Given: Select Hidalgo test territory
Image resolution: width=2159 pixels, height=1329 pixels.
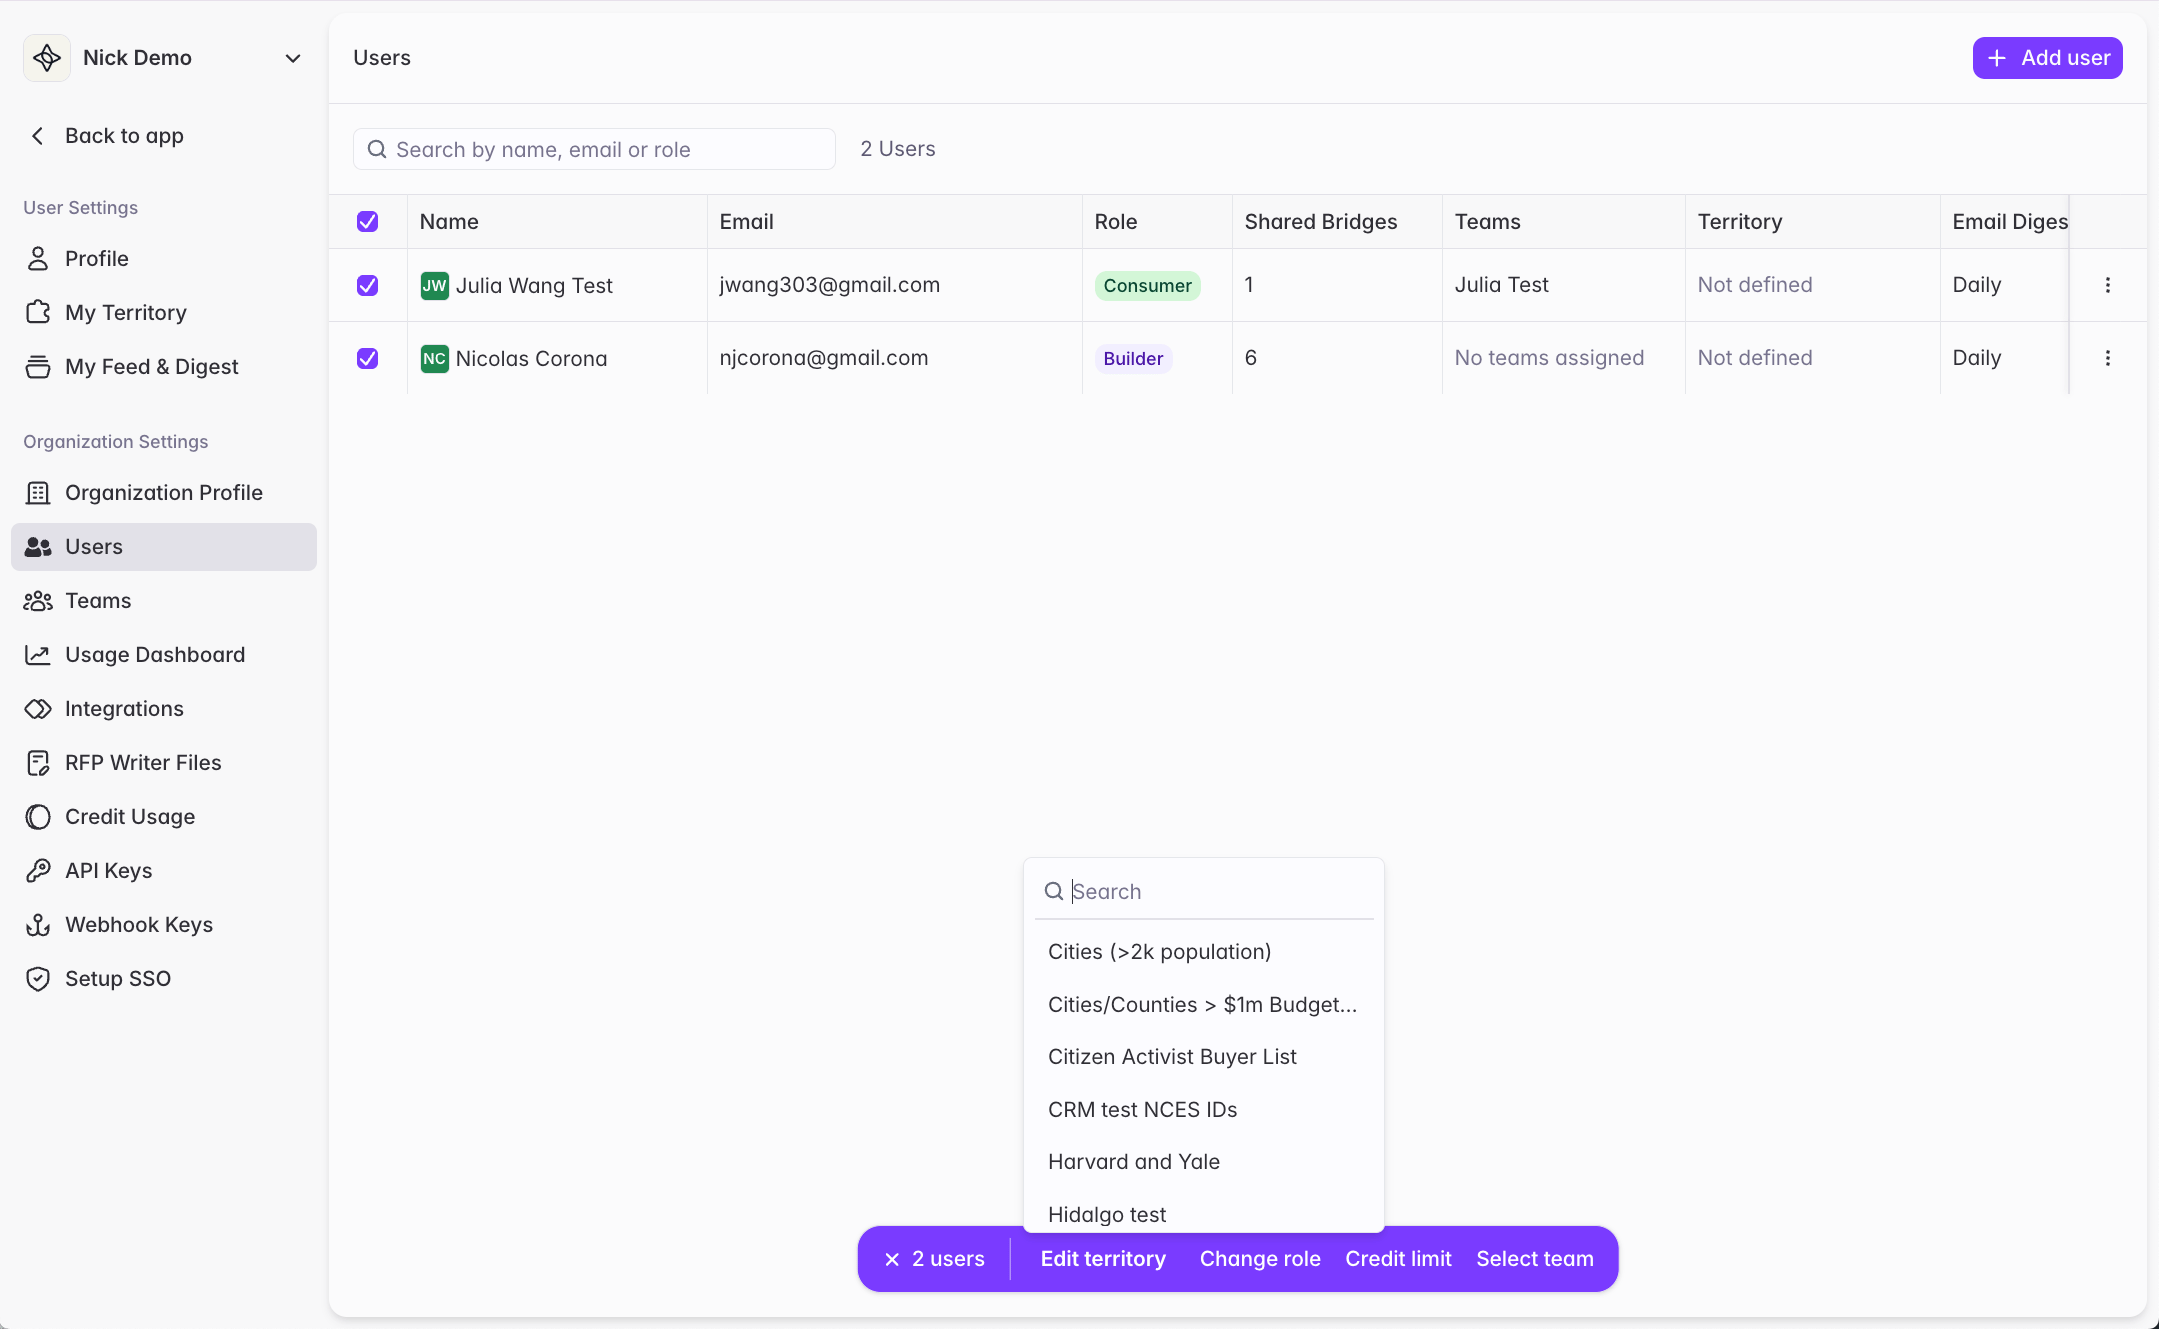Looking at the screenshot, I should (x=1204, y=1213).
